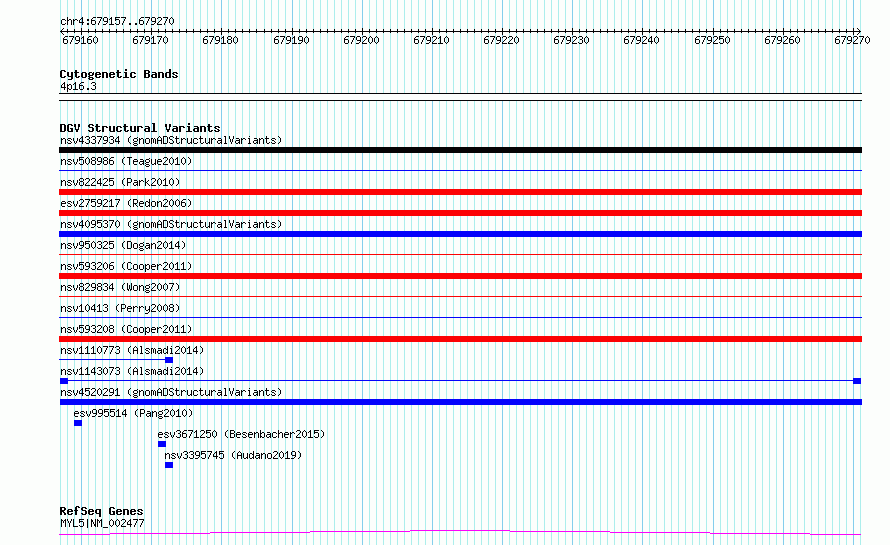Click the nsv822425 (Park2010) label
The height and width of the screenshot is (545, 890).
(120, 182)
